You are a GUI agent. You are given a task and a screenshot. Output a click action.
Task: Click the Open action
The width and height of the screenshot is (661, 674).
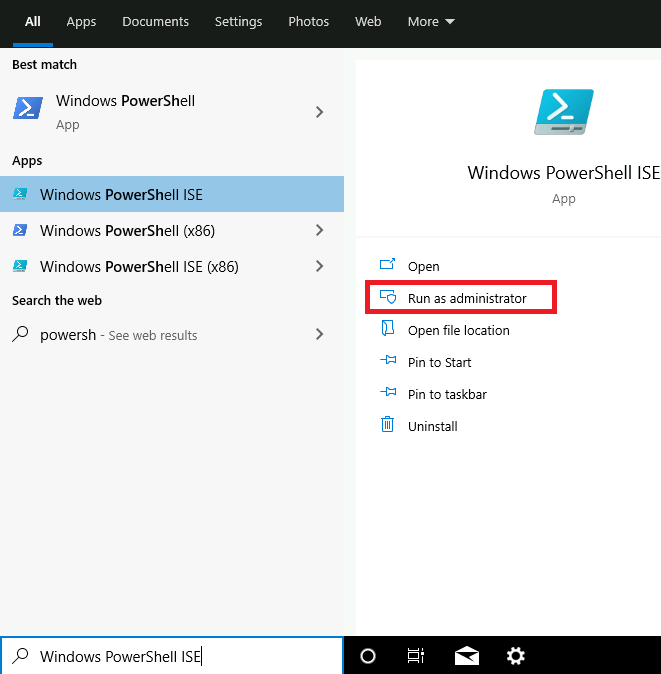423,267
